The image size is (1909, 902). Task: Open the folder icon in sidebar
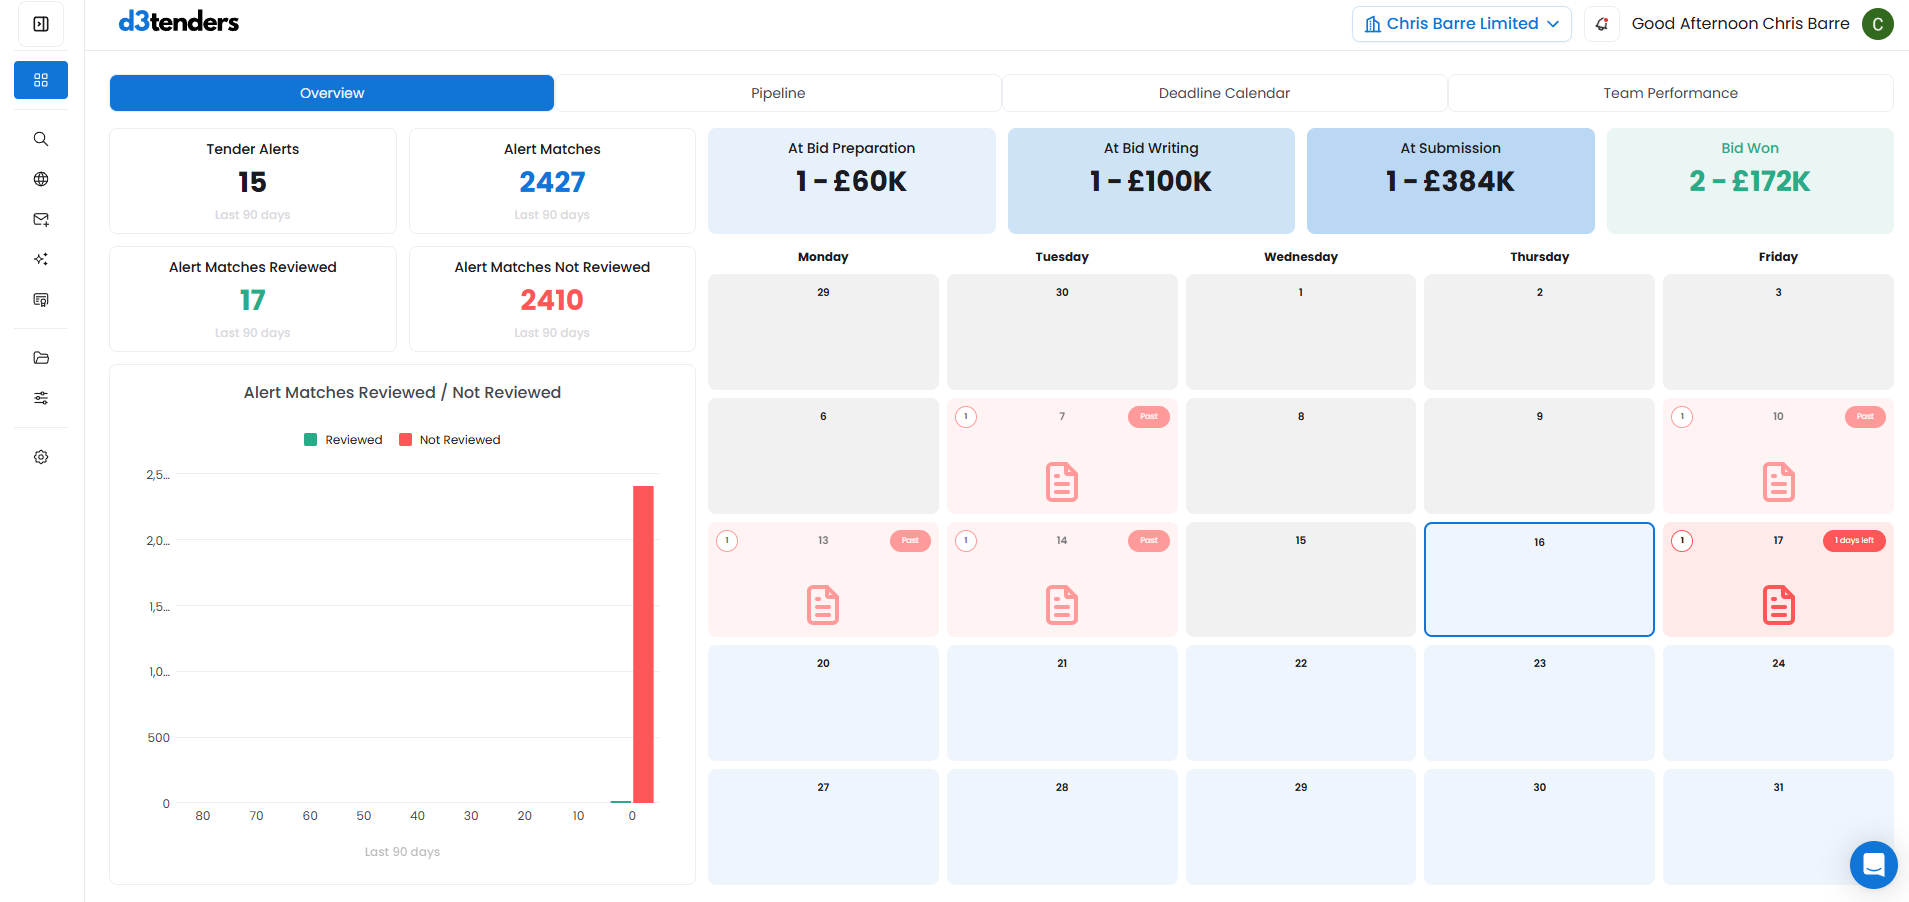tap(41, 358)
